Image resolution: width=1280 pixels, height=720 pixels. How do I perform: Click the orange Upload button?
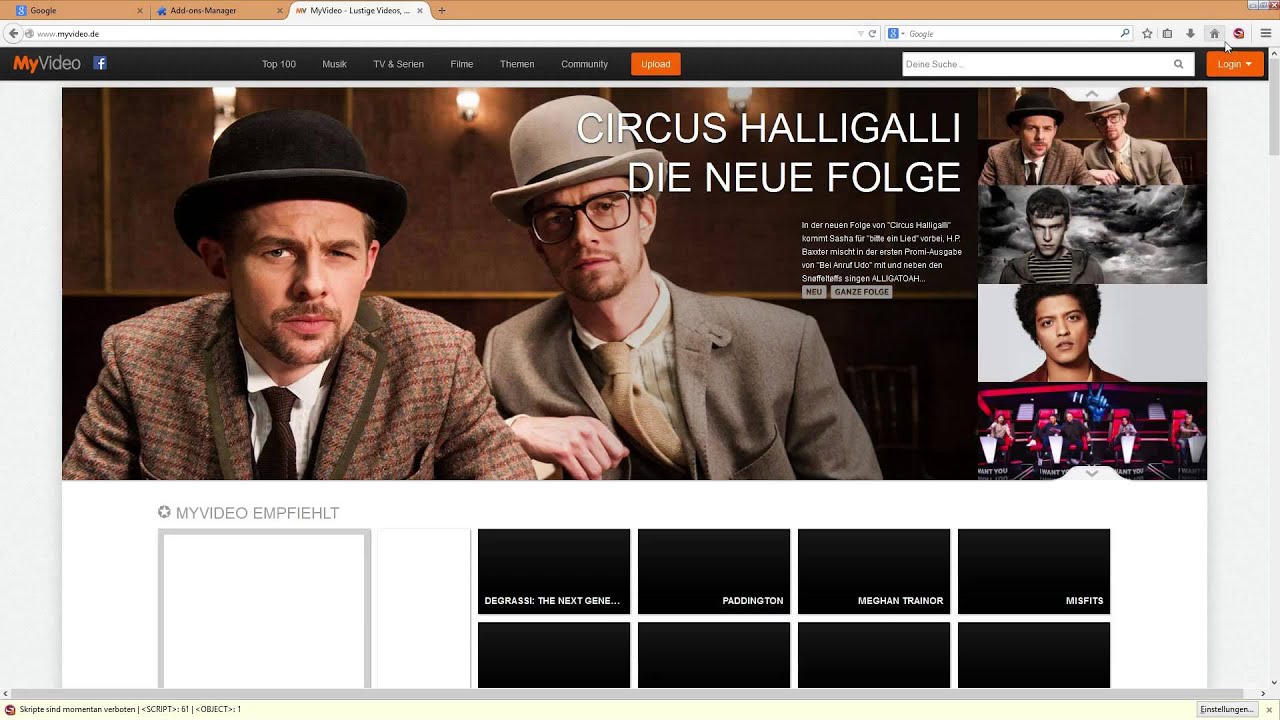[x=656, y=64]
